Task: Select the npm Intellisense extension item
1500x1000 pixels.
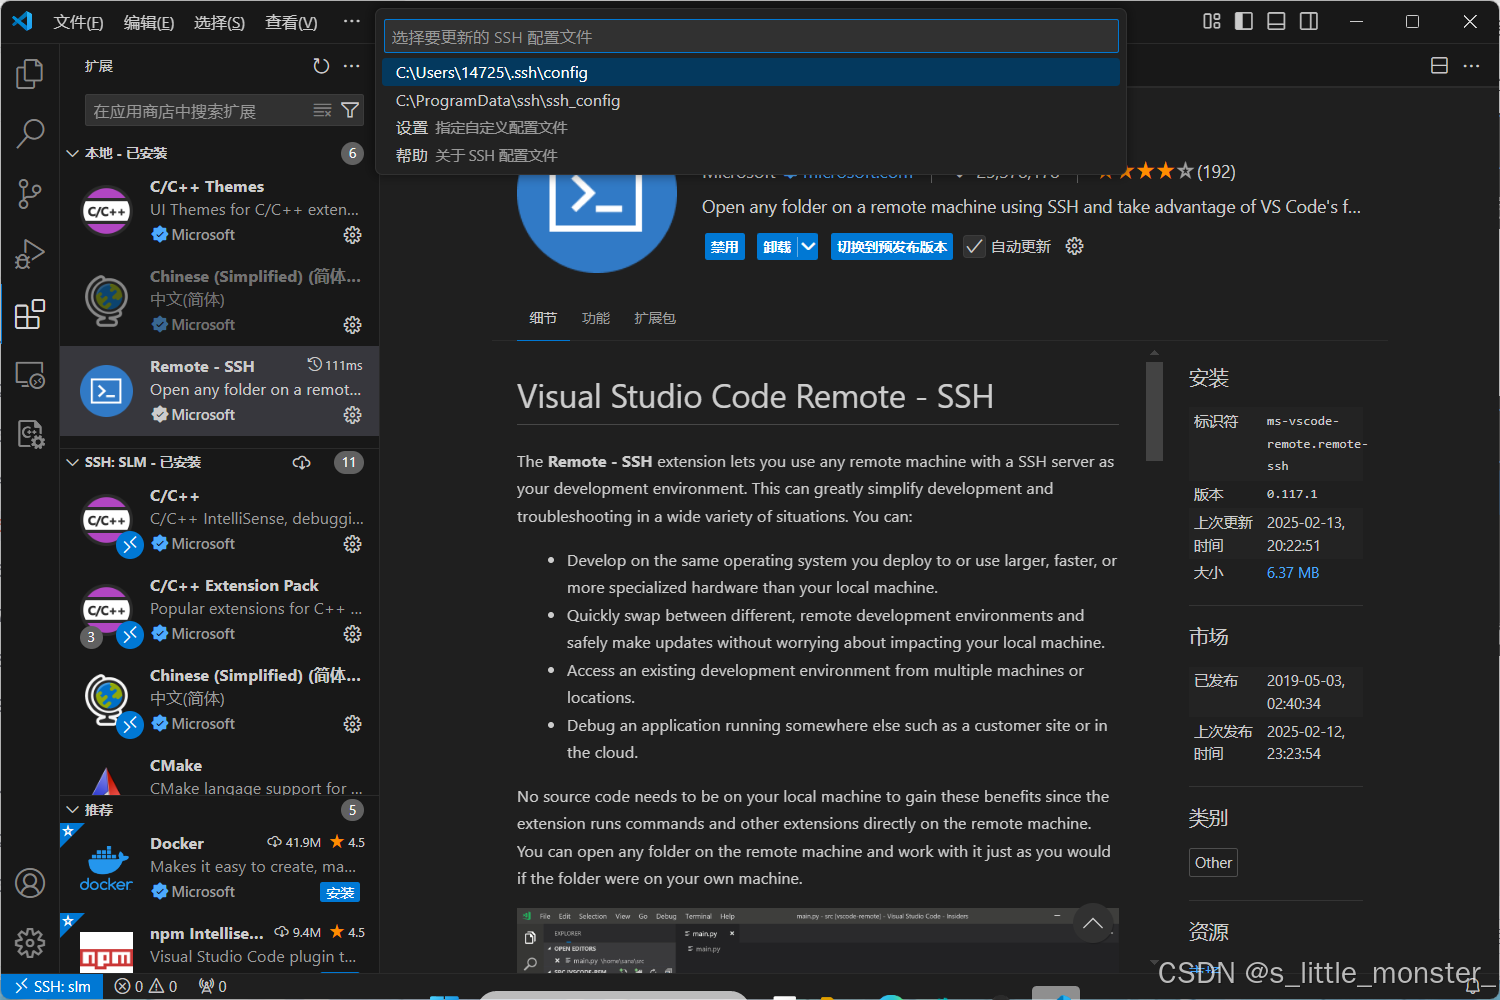Action: 219,945
